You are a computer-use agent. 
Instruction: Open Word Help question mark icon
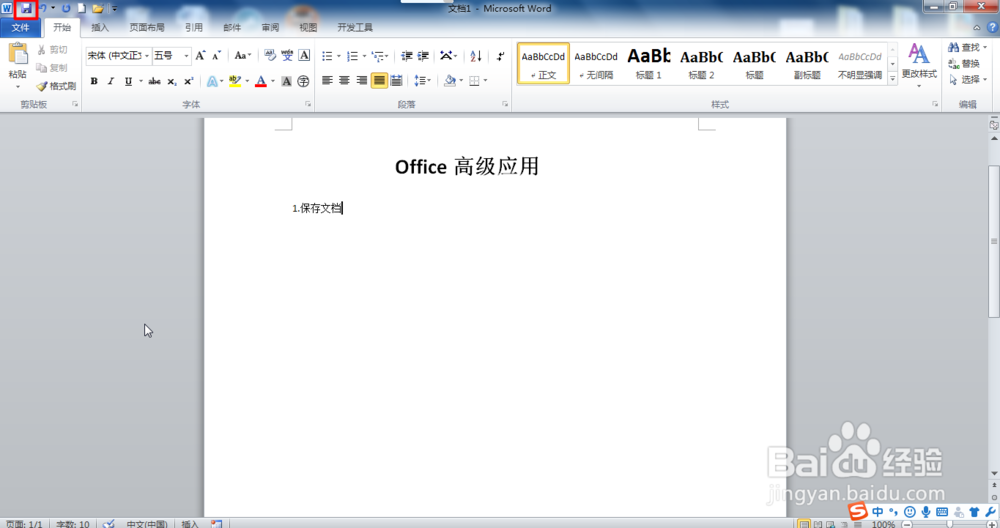point(992,27)
